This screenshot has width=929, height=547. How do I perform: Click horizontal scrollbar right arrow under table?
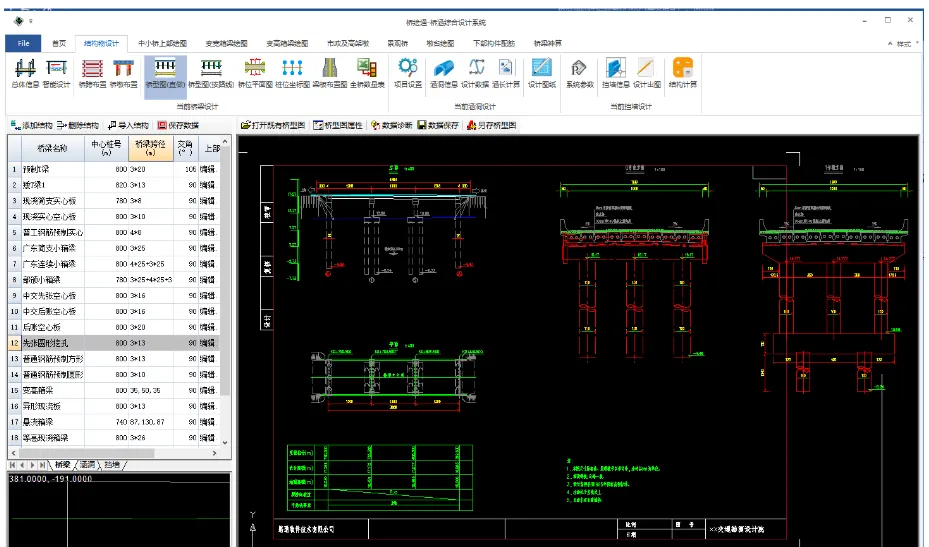click(x=214, y=453)
